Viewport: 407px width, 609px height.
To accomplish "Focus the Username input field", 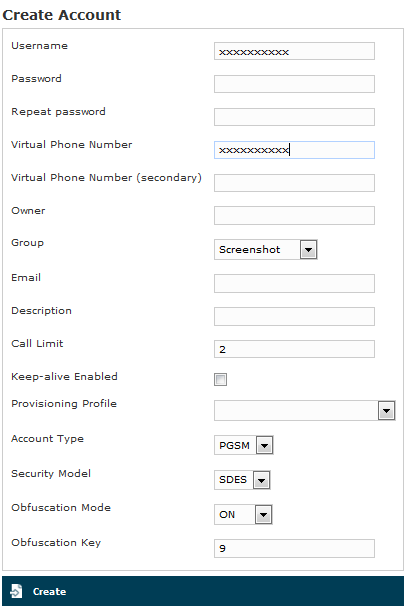I will point(294,51).
